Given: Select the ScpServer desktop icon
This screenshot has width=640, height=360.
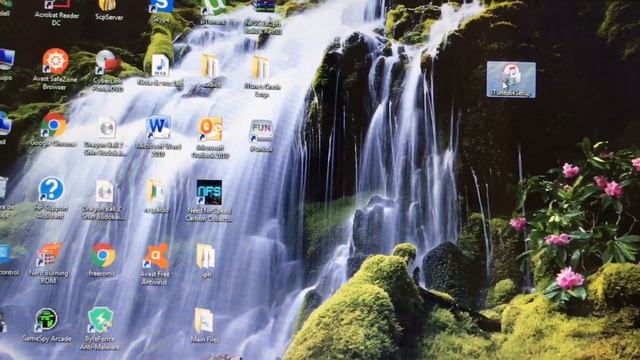Looking at the screenshot, I should 108,10.
